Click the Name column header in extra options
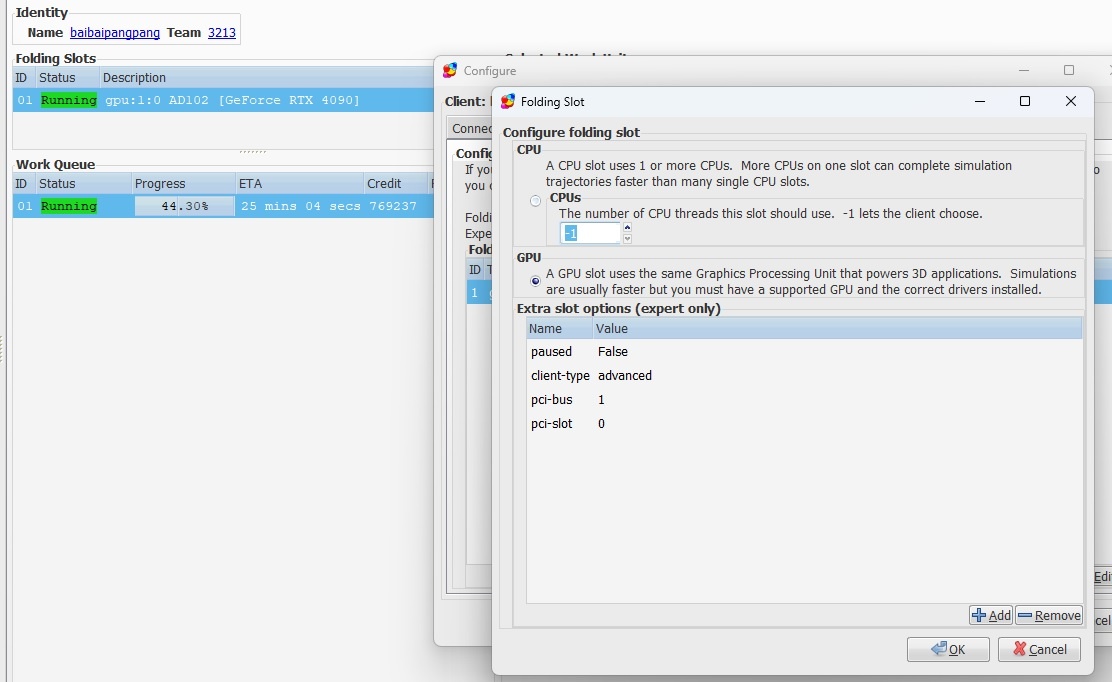 click(560, 328)
